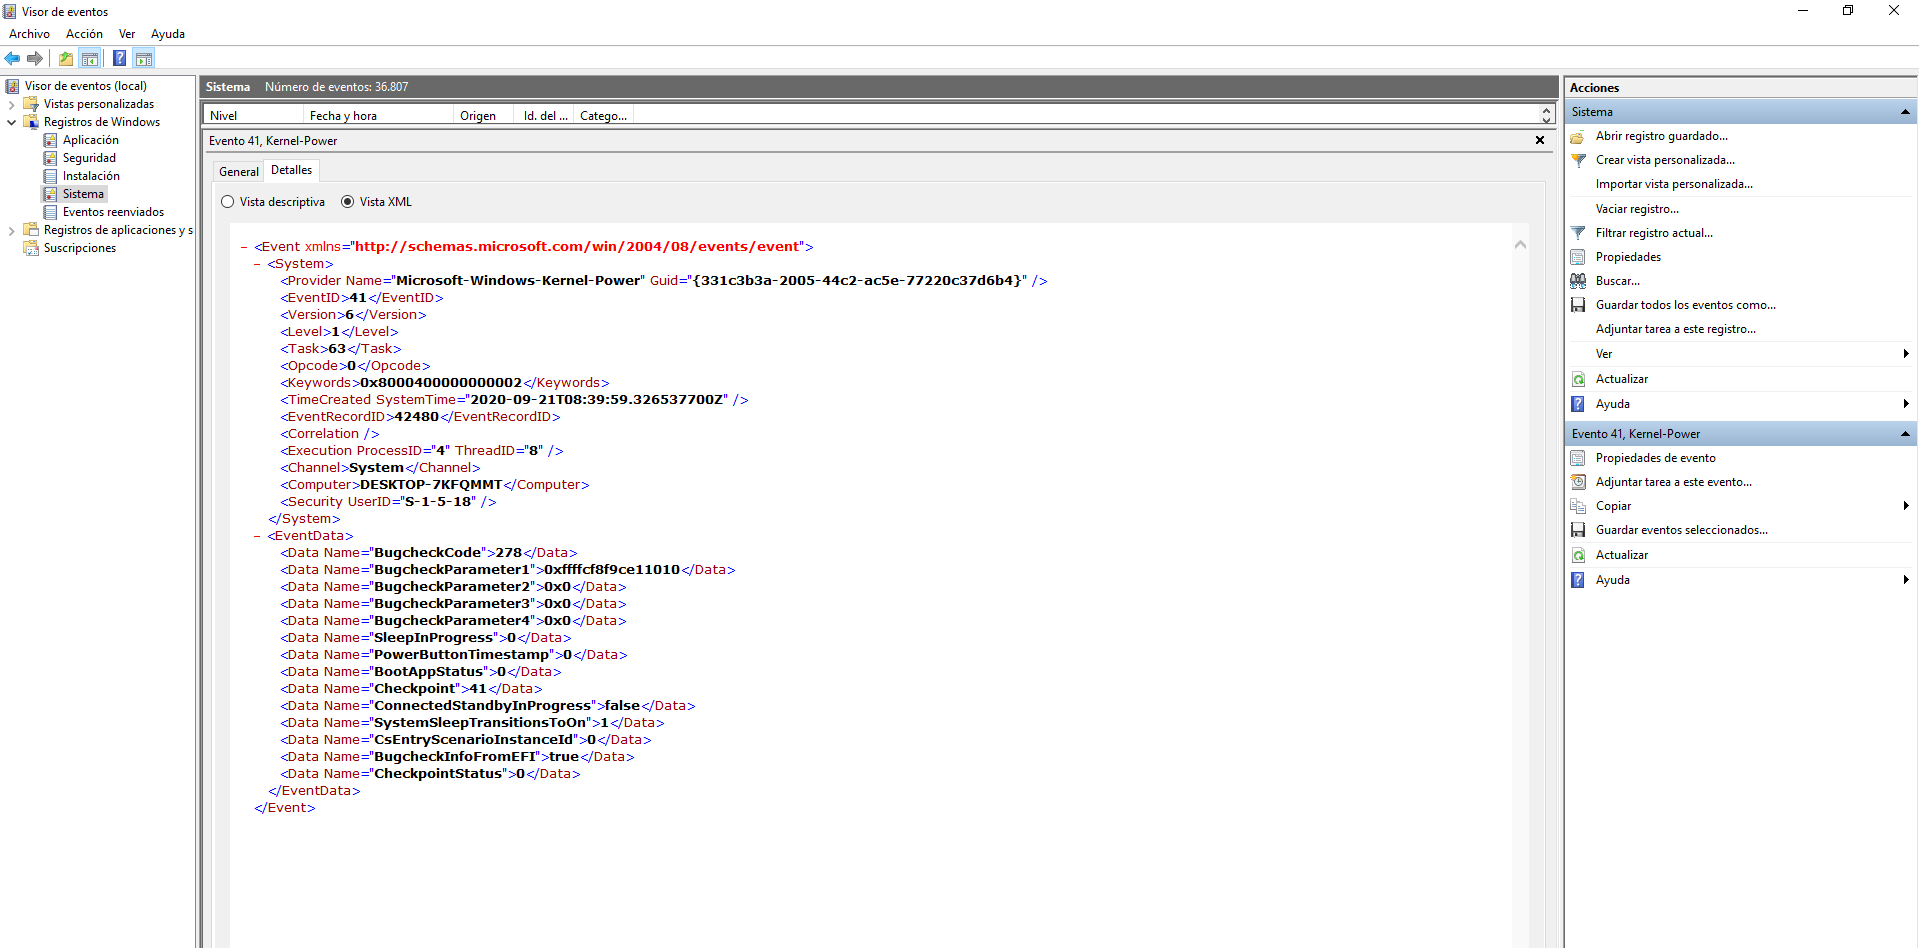Click Actualizar under Evento 41 section
Screen dimensions: 1919x948
pyautogui.click(x=1621, y=555)
